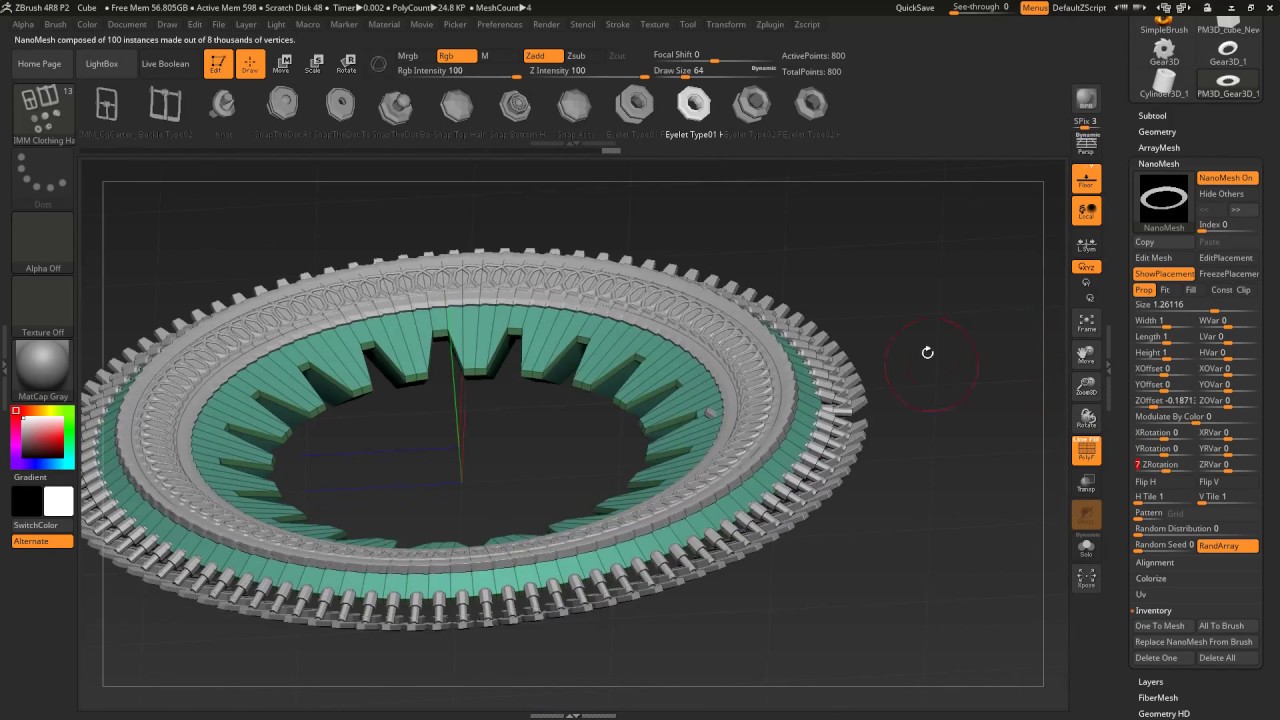
Task: Expand the Layers section
Action: tap(1150, 682)
